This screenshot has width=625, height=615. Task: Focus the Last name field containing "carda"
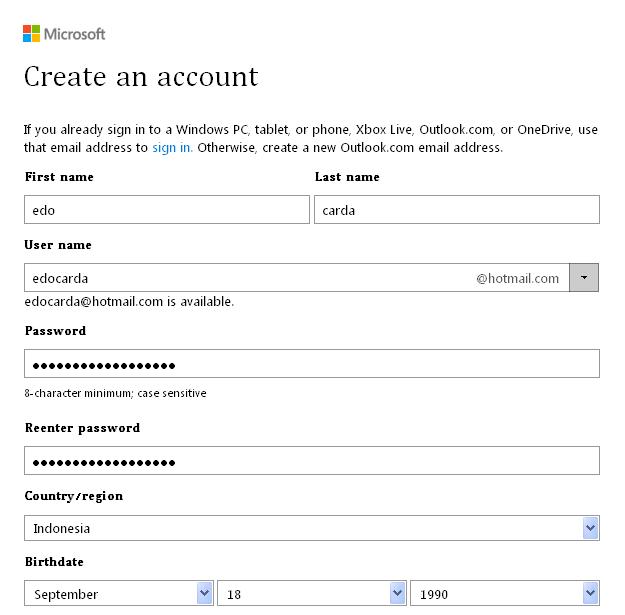coord(456,210)
